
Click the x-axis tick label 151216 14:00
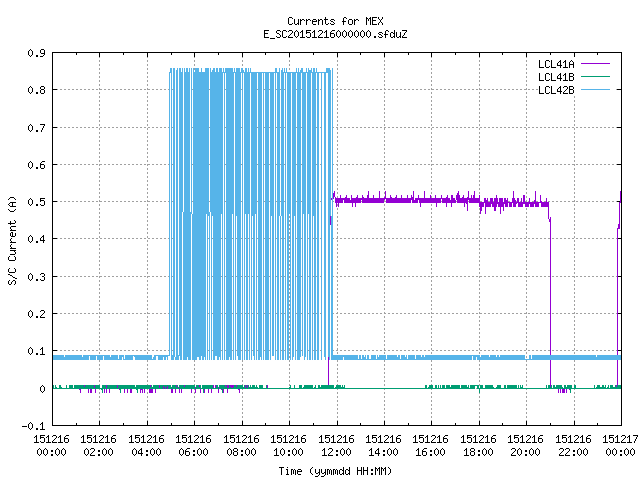[x=383, y=446]
